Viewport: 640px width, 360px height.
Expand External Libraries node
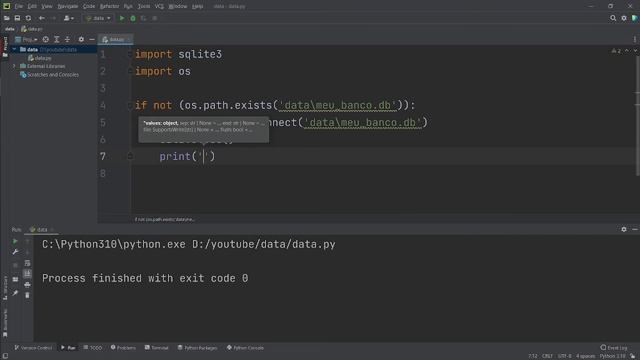[14, 66]
